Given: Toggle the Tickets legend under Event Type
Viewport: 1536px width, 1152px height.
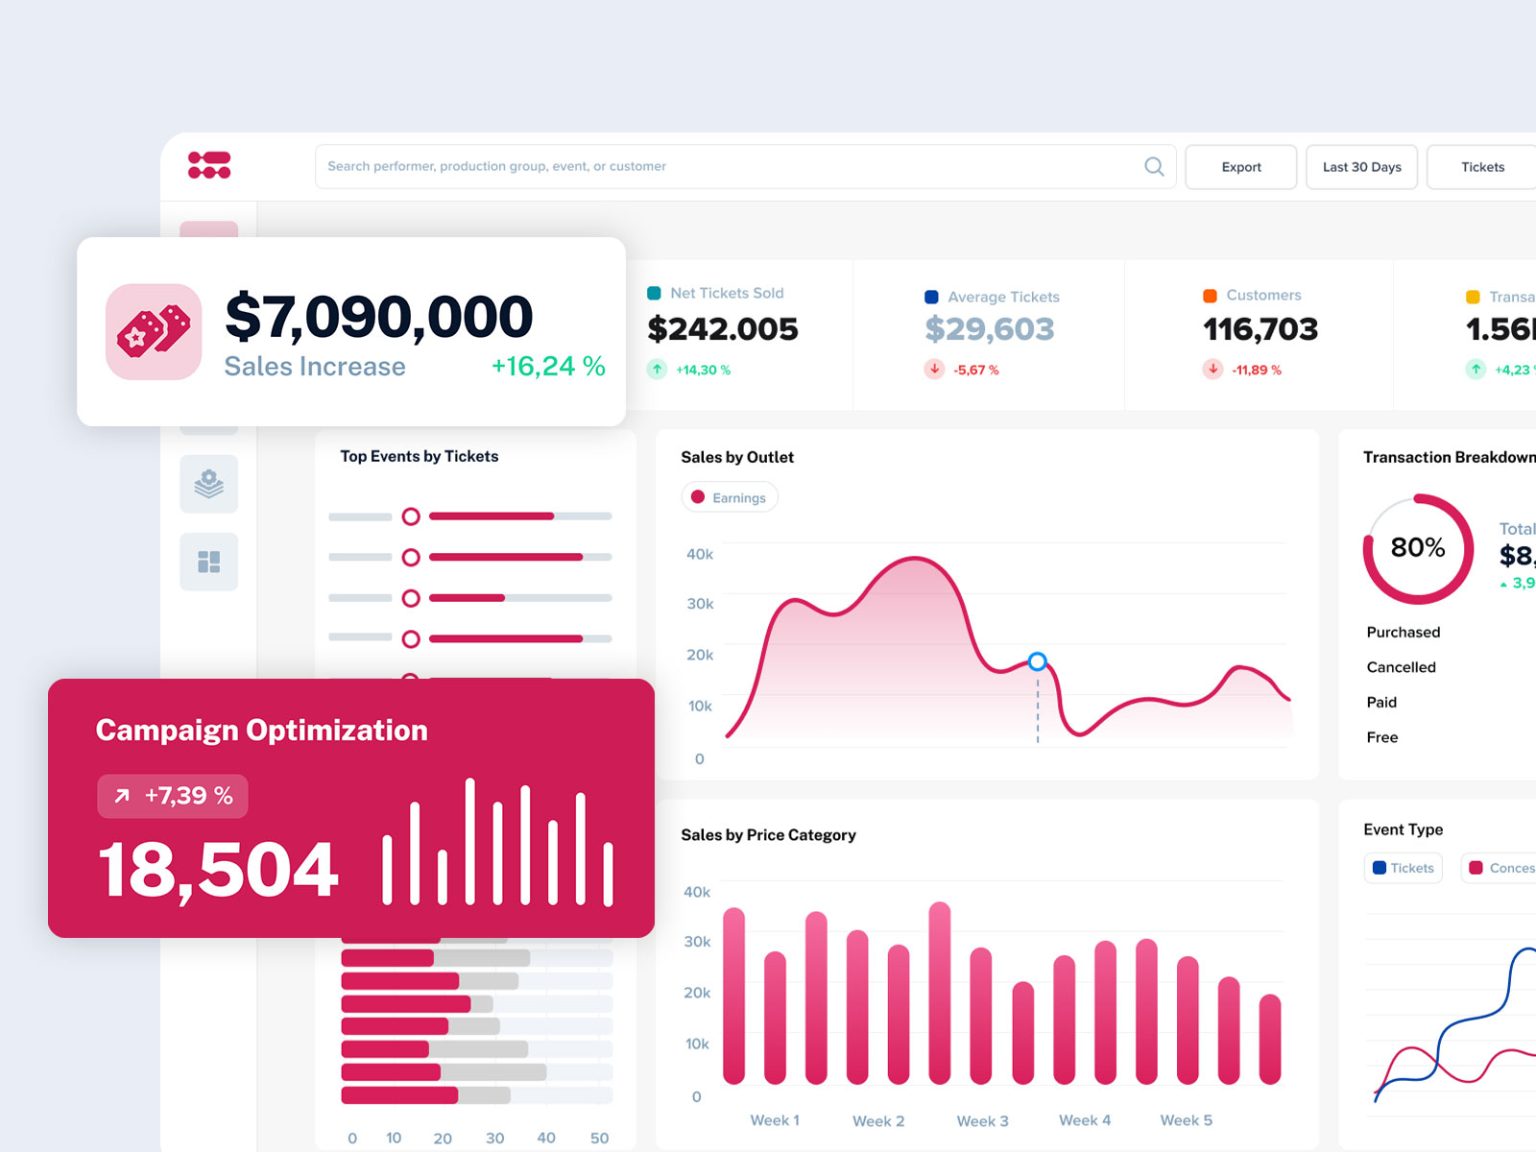Looking at the screenshot, I should tap(1402, 867).
